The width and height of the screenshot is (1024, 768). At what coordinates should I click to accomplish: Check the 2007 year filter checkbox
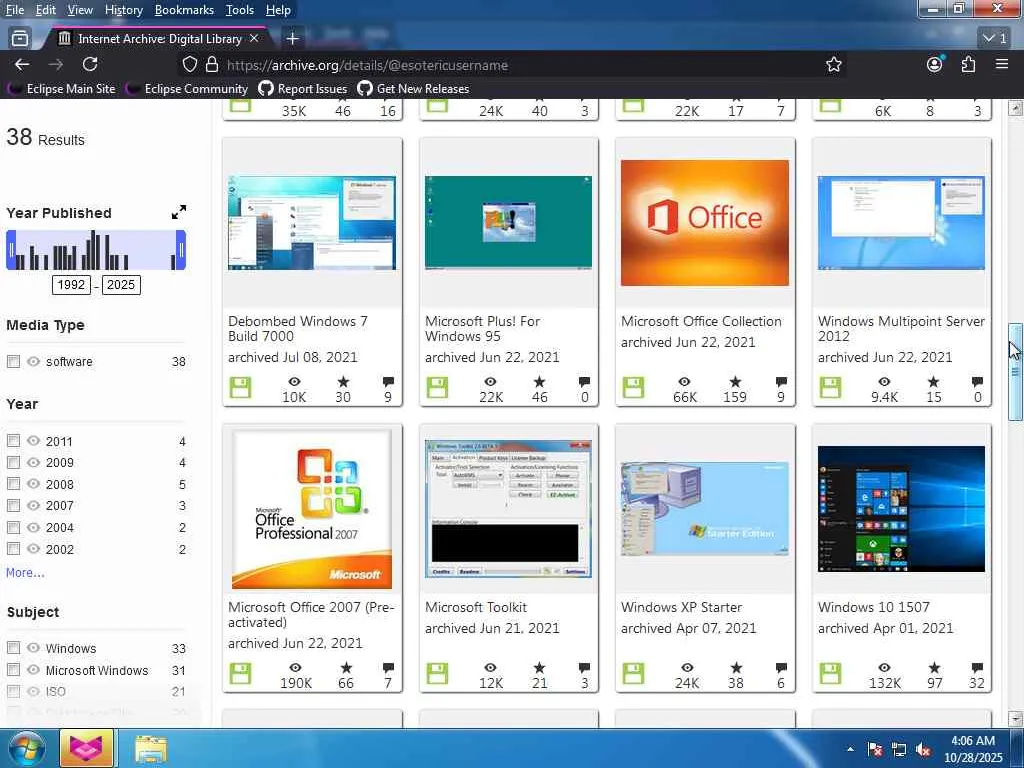(13, 505)
